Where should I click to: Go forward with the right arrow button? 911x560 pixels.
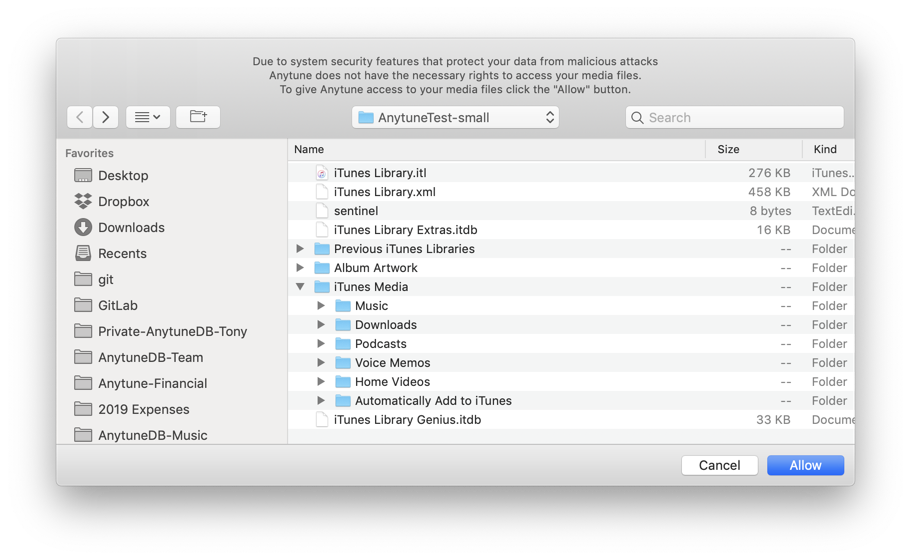pyautogui.click(x=106, y=117)
